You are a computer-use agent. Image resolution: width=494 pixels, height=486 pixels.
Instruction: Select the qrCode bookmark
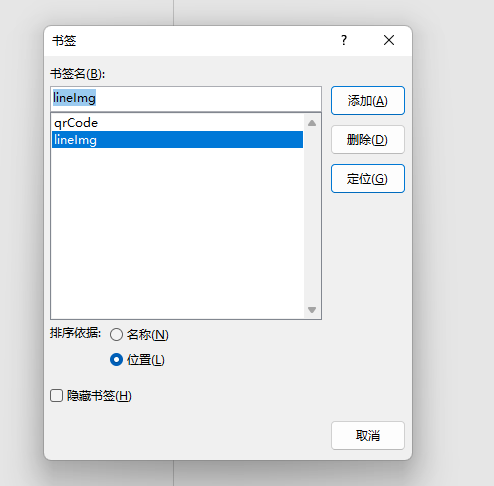[x=177, y=123]
